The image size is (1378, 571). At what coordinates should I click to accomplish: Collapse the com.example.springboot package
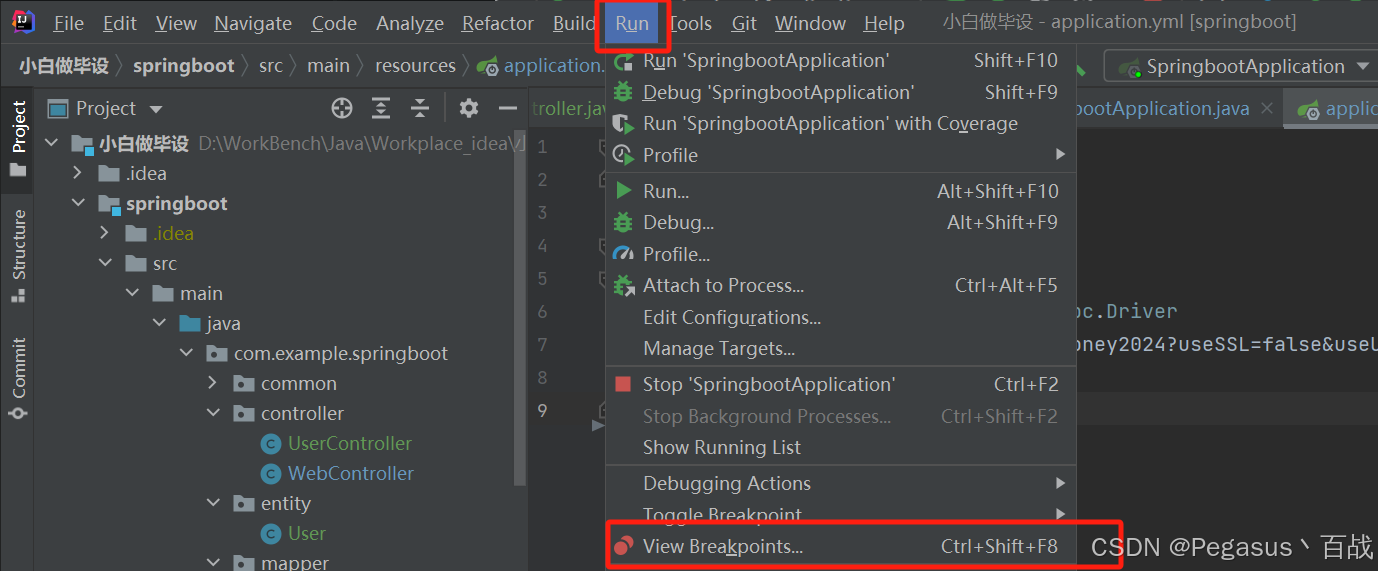point(187,353)
